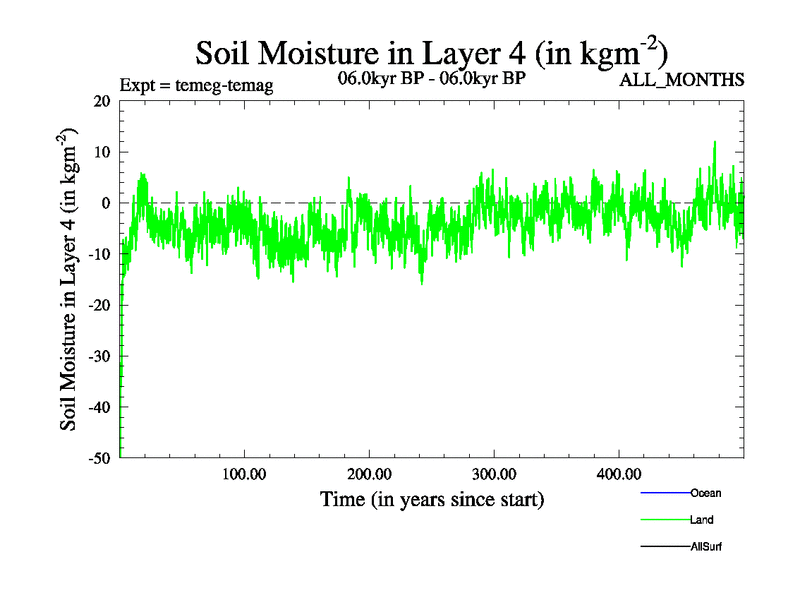Click the -50 y-axis tick label
800x600 pixels.
pos(100,458)
